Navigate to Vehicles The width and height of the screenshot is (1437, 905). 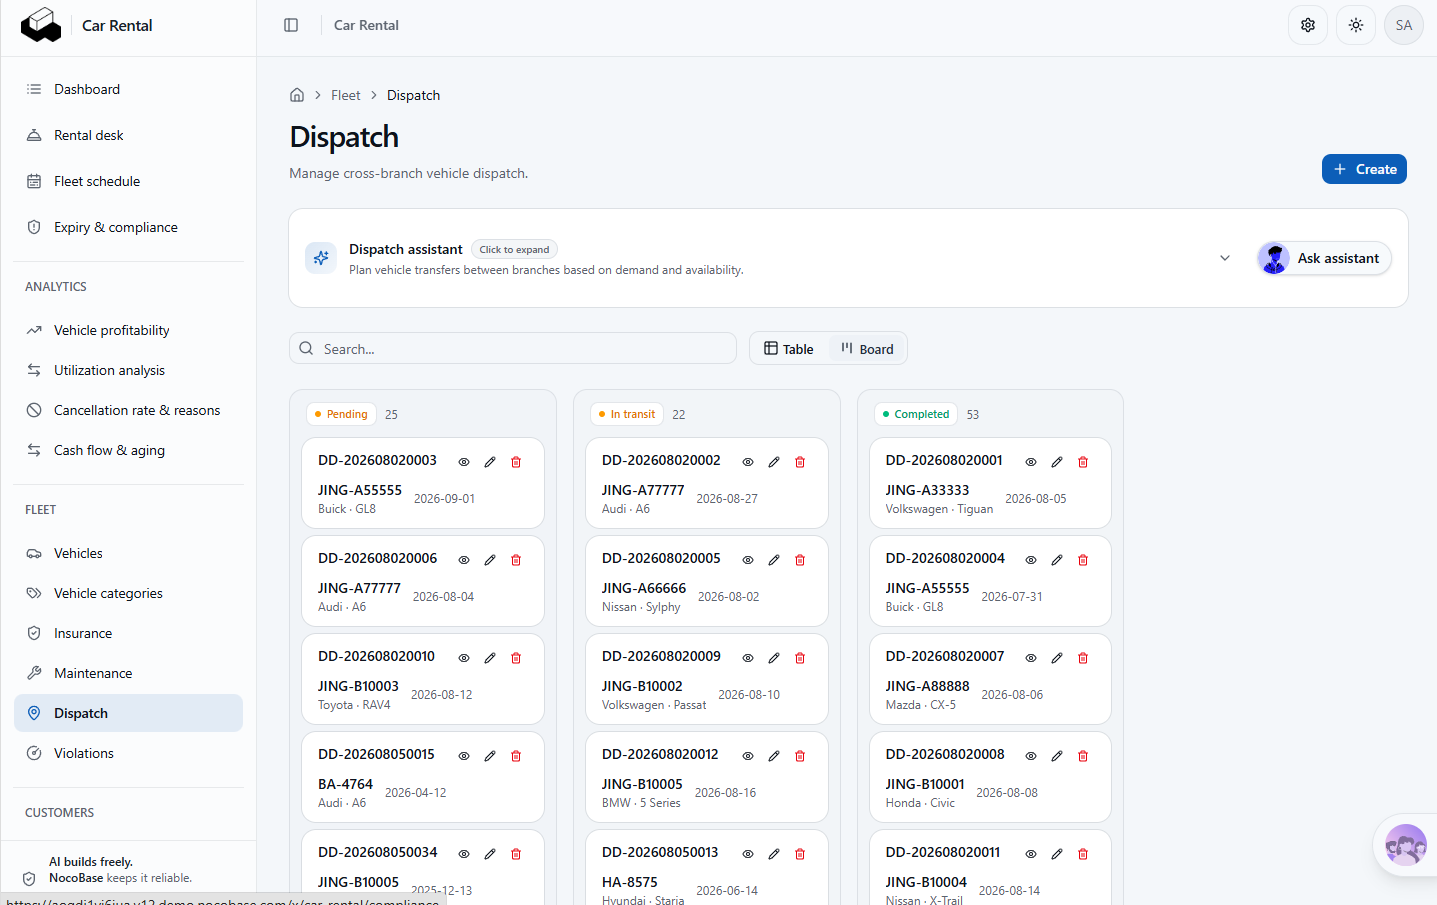pyautogui.click(x=129, y=553)
